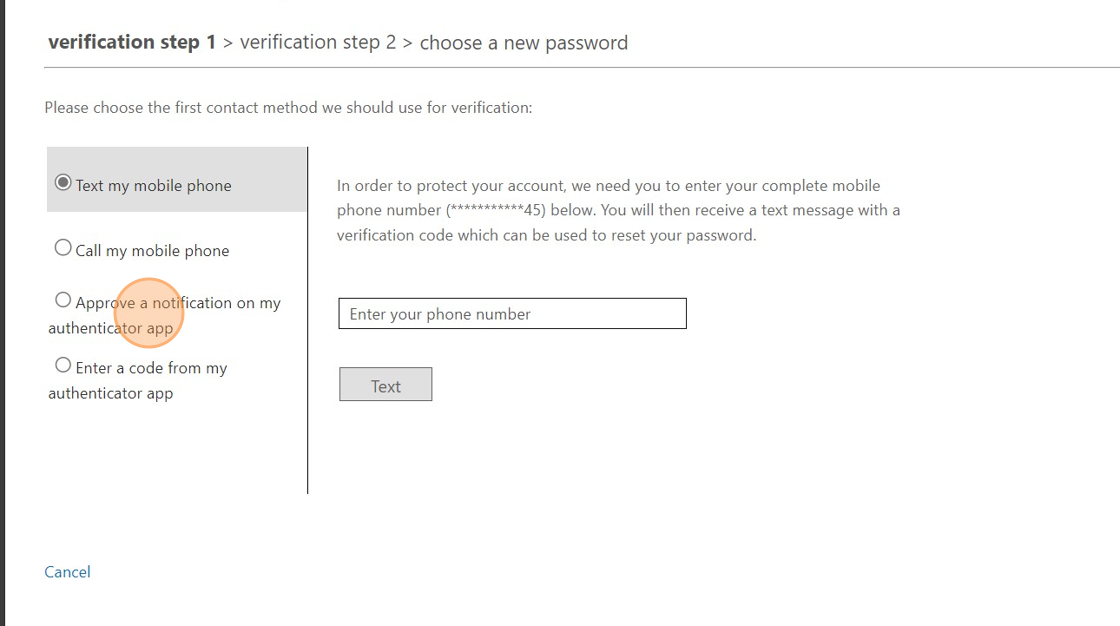Click the vertical divider beside contact methods

[308, 320]
